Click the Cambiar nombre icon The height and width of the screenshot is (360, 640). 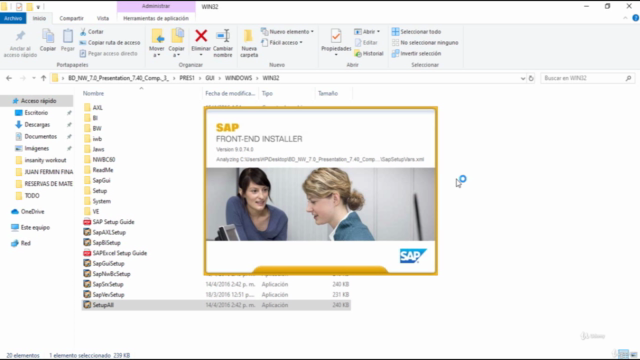(x=223, y=36)
